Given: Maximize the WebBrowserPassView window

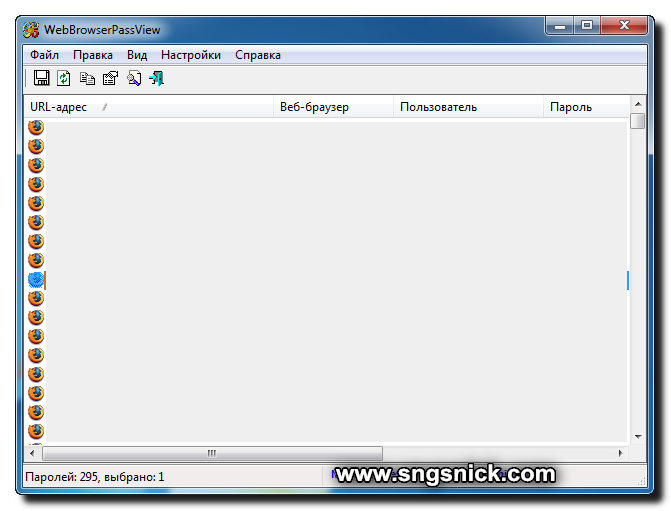Looking at the screenshot, I should point(587,26).
